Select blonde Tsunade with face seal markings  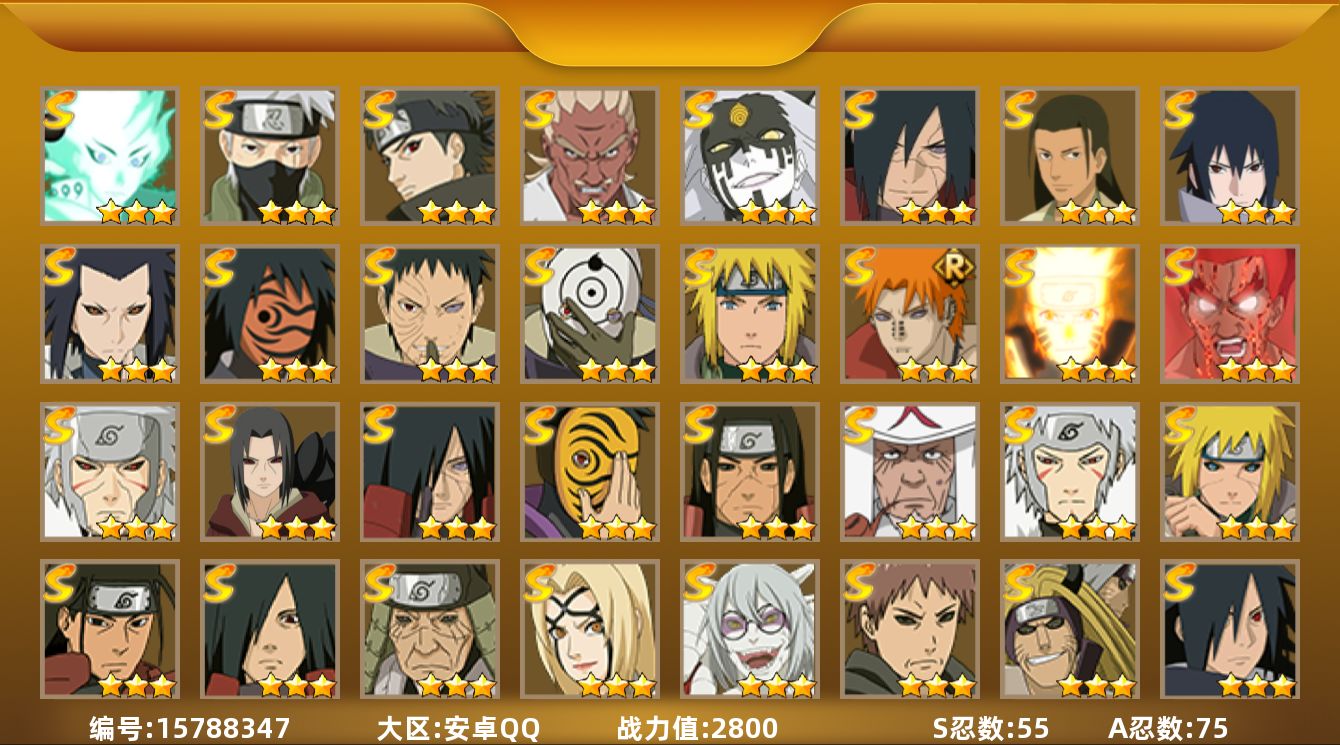590,630
